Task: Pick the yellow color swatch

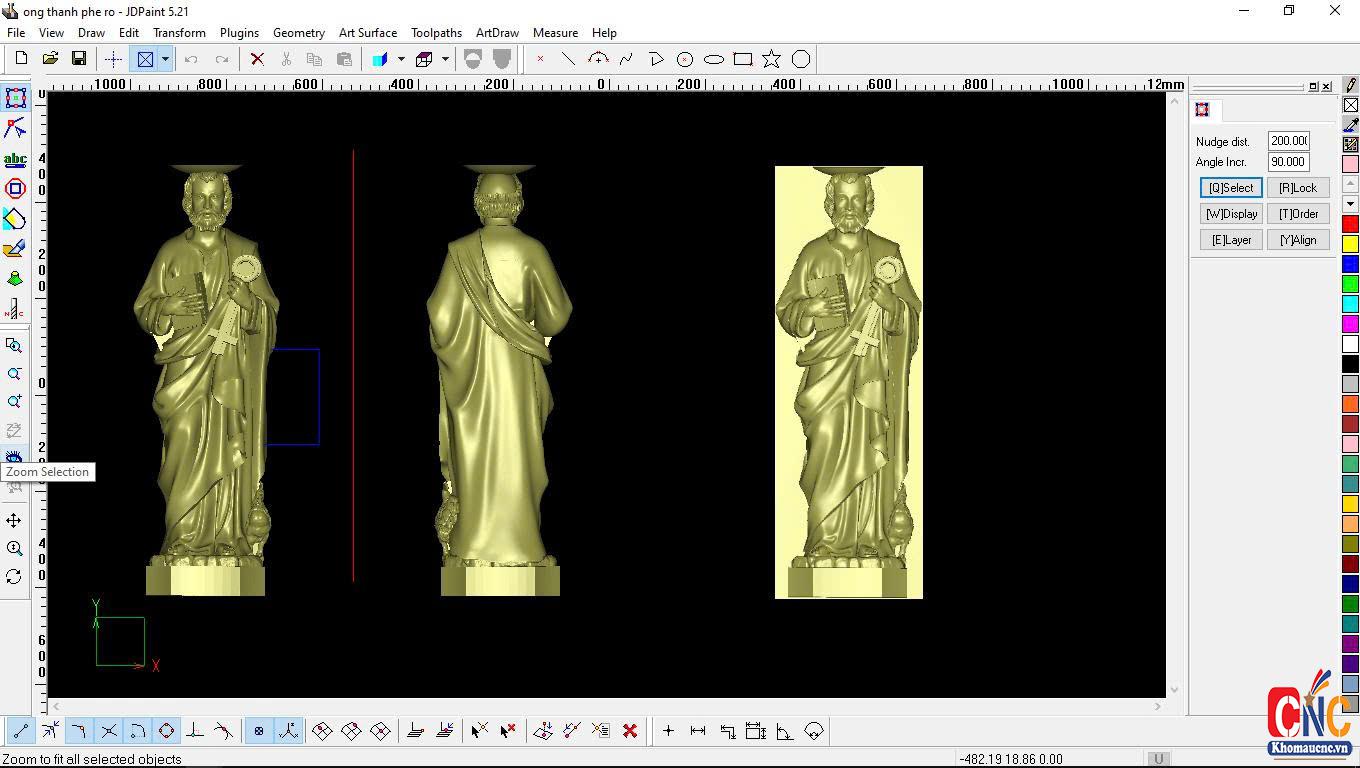Action: [x=1350, y=244]
